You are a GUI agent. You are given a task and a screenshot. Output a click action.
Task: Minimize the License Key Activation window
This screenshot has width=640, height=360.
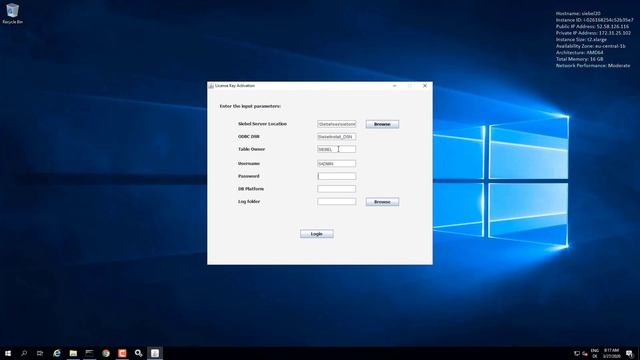pyautogui.click(x=394, y=86)
